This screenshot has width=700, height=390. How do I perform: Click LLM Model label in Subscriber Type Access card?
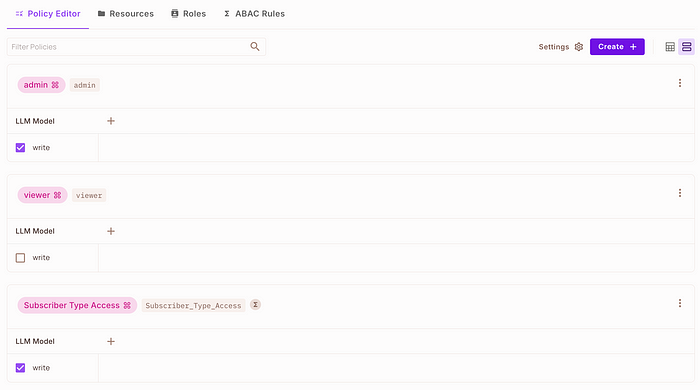point(35,341)
